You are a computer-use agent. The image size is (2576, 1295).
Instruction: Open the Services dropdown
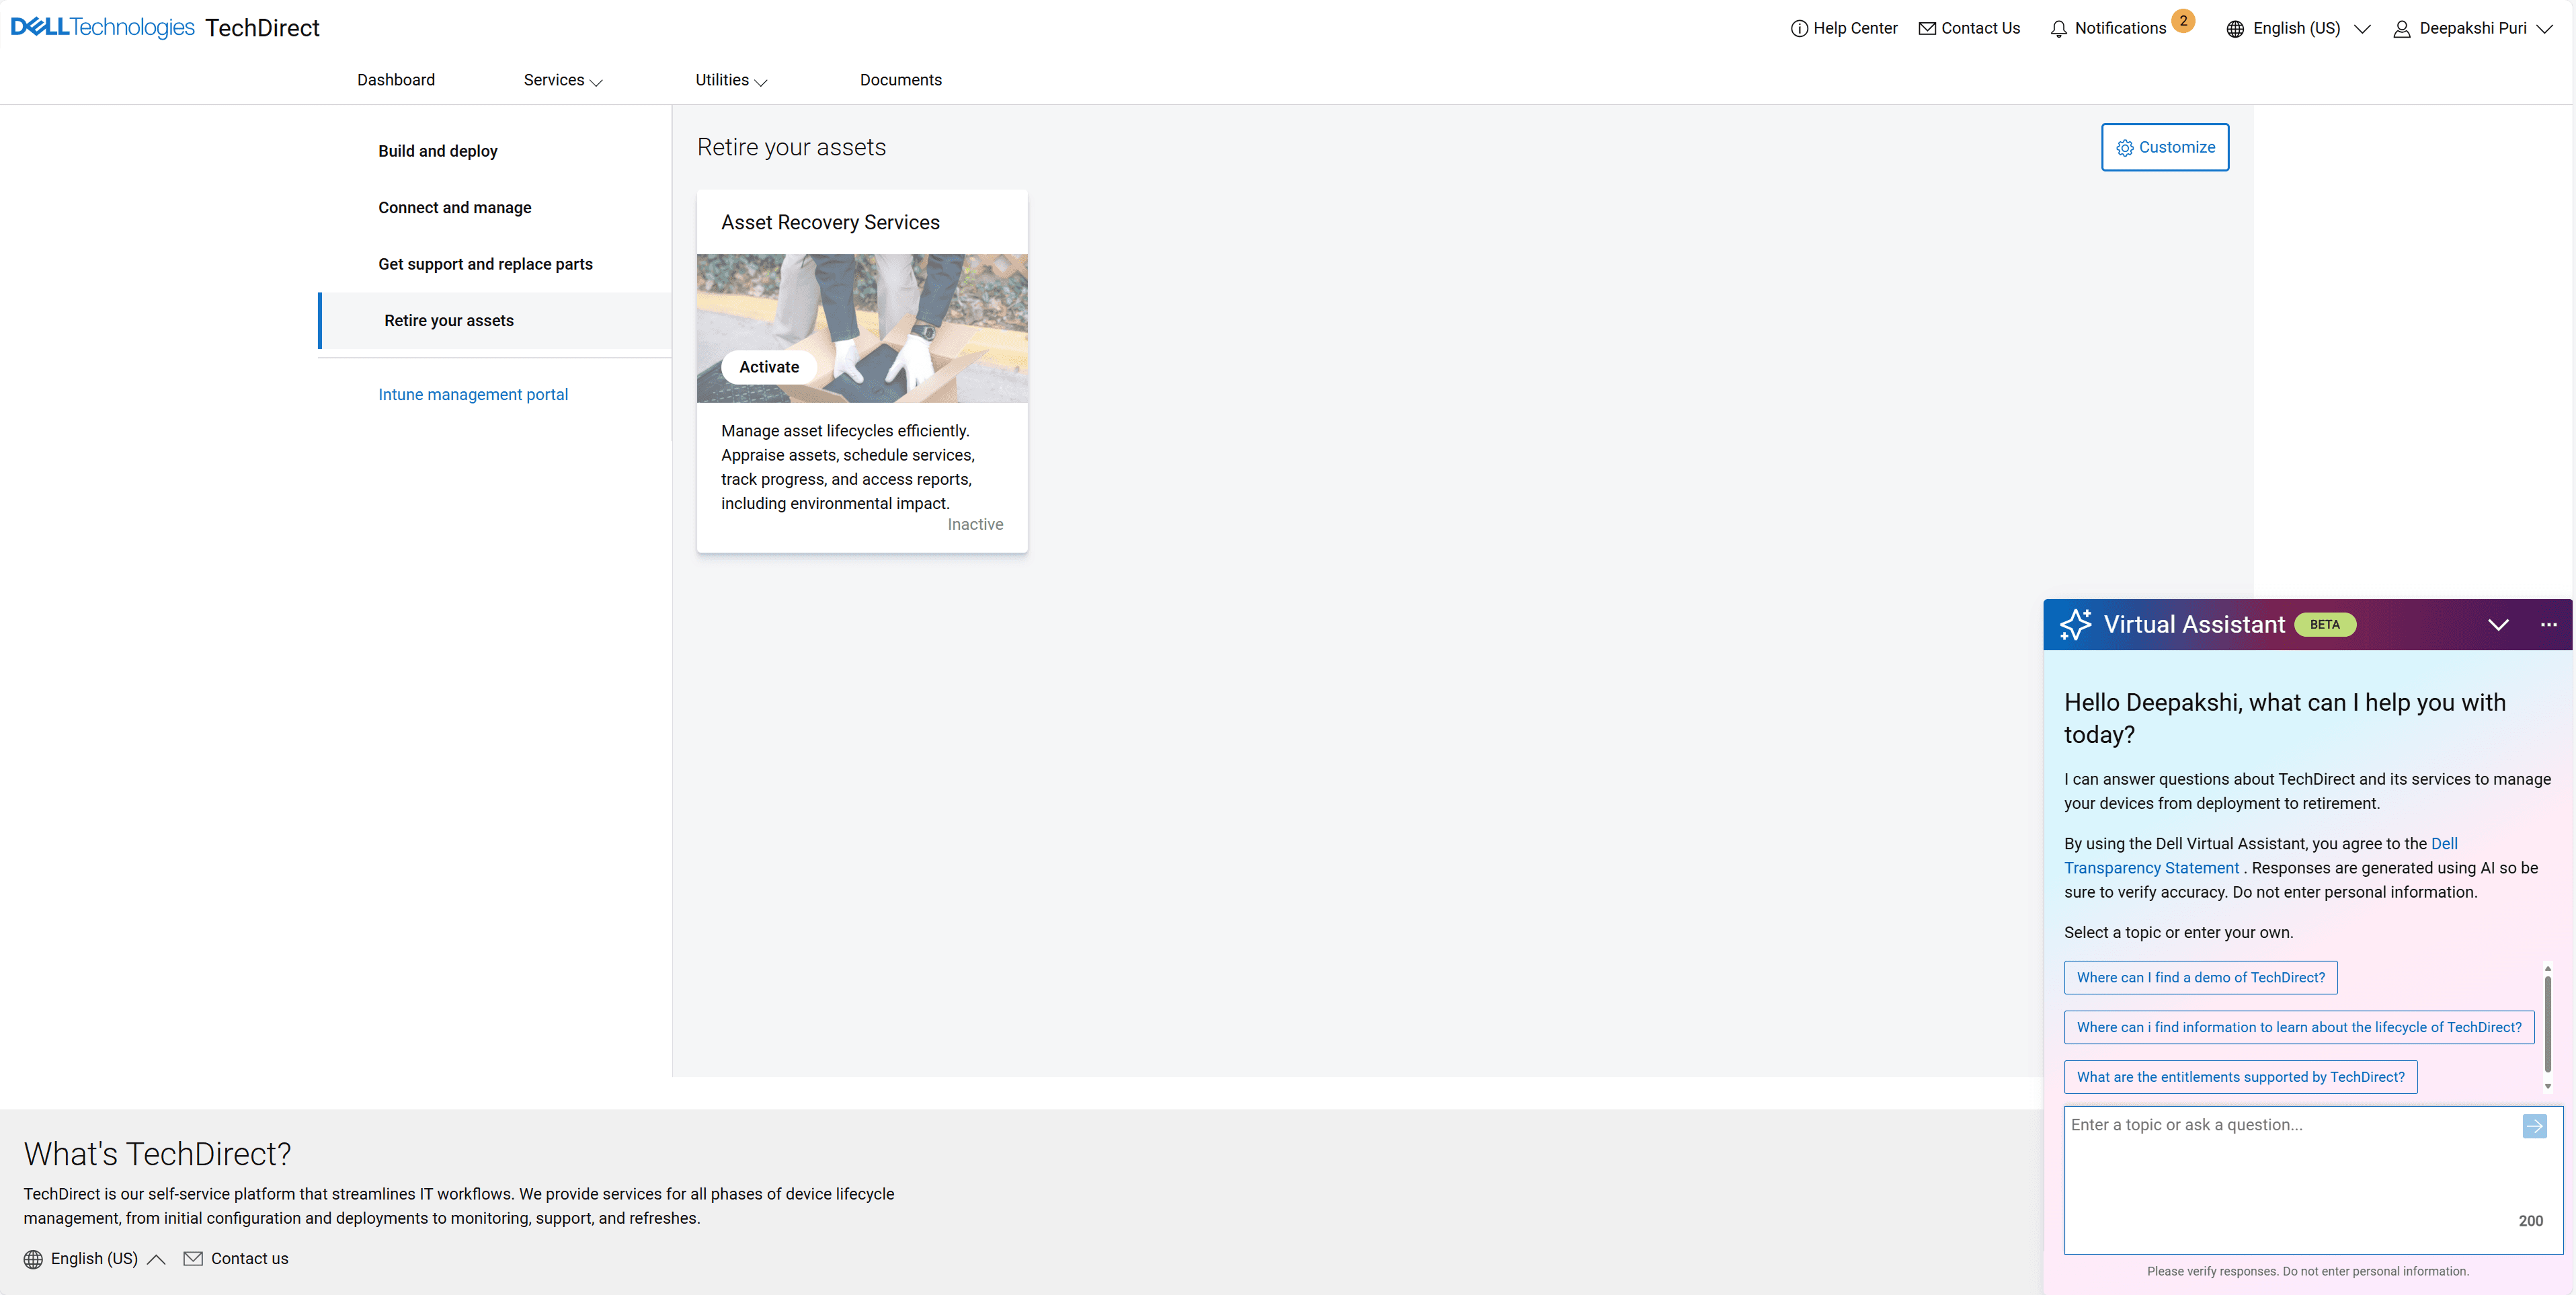562,80
